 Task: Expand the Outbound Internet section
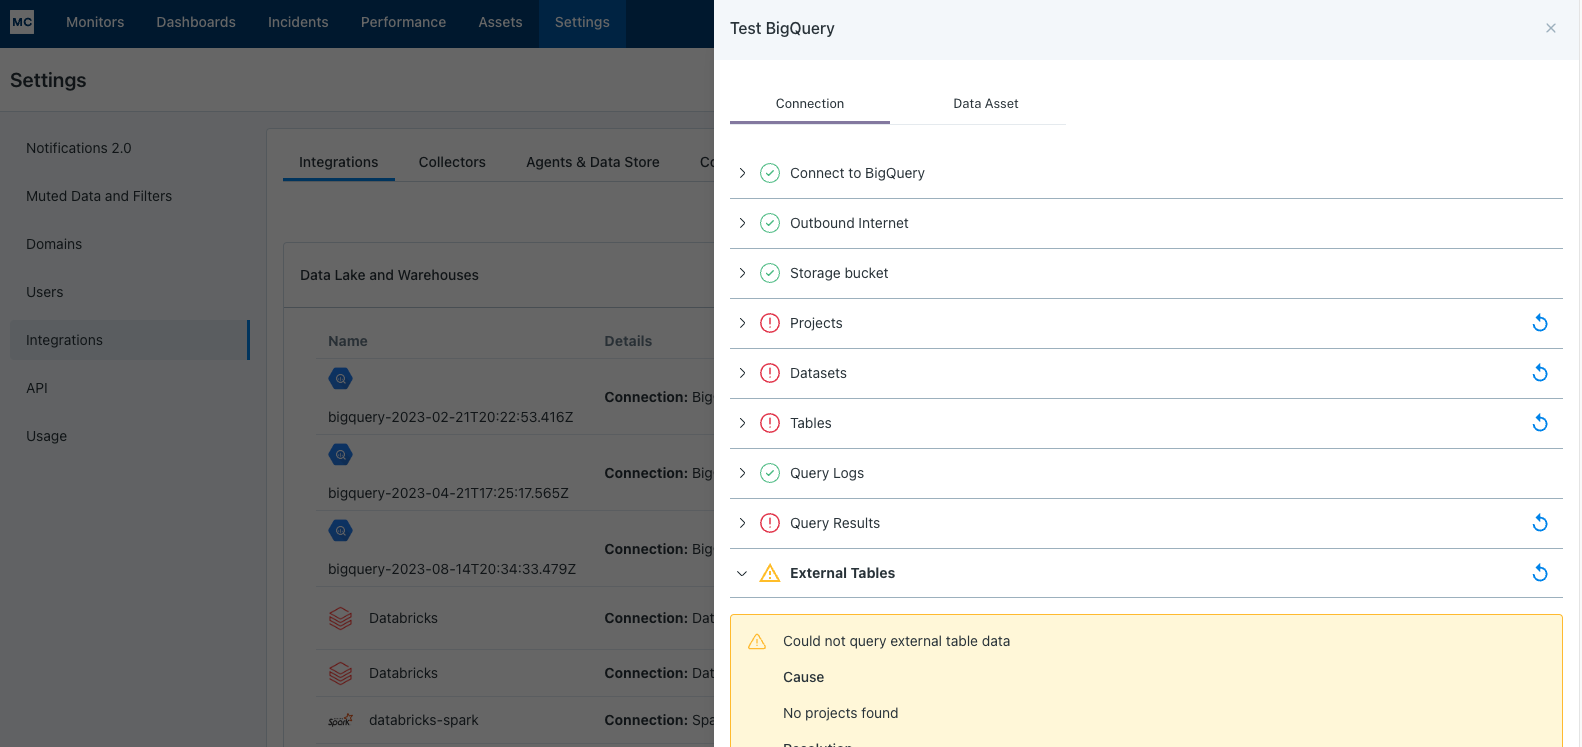pyautogui.click(x=742, y=223)
